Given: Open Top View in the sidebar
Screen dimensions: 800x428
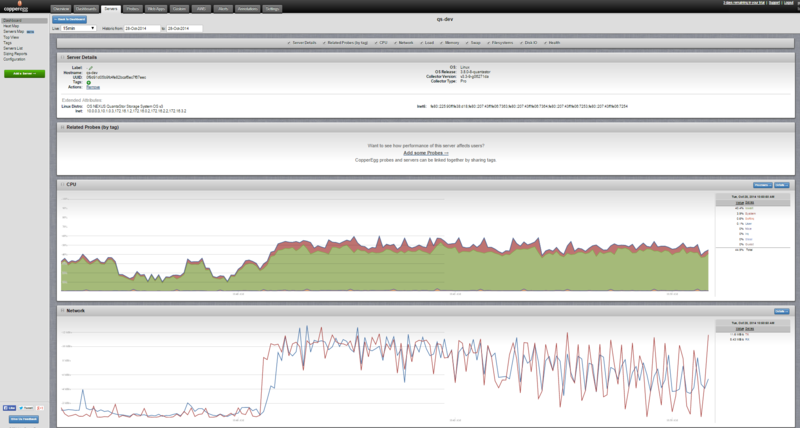Looking at the screenshot, I should 11,37.
